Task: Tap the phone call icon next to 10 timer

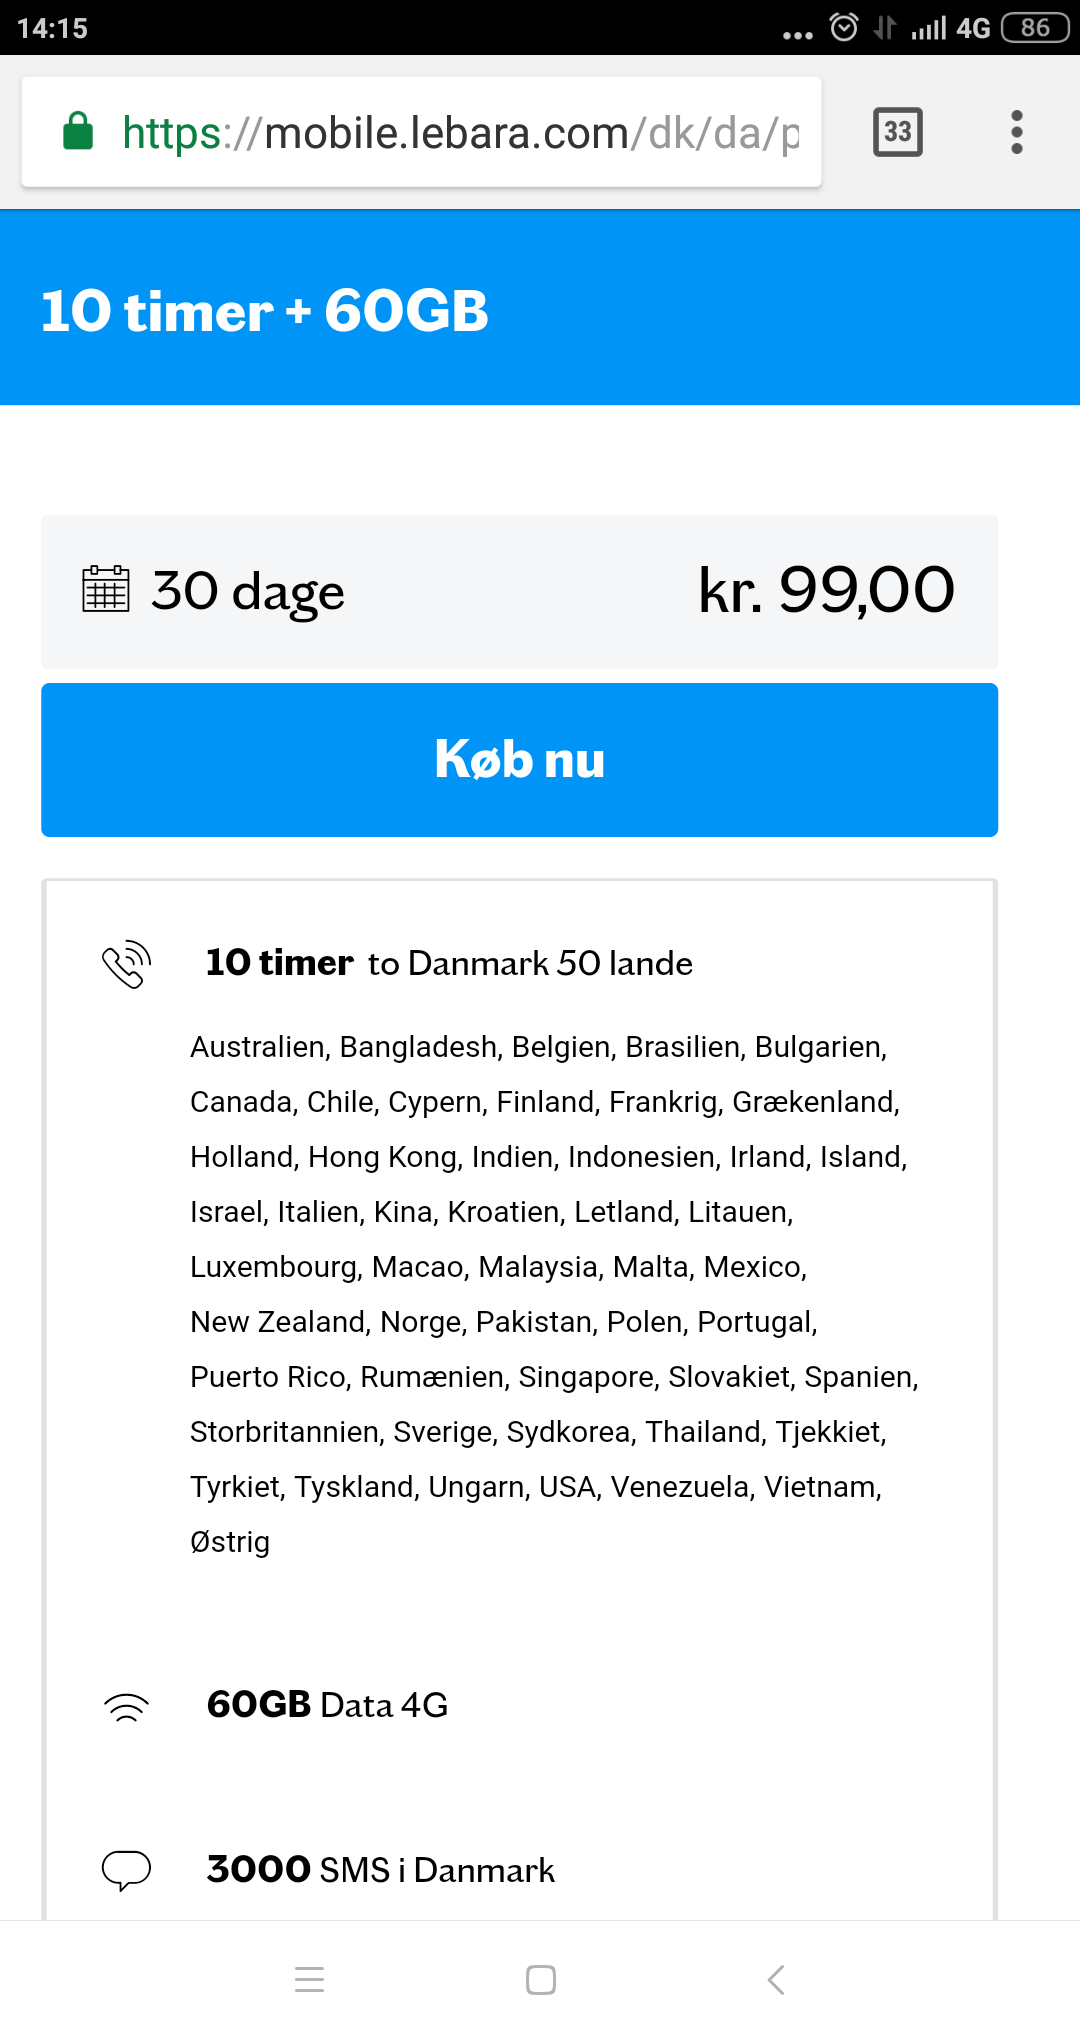Action: pos(127,964)
